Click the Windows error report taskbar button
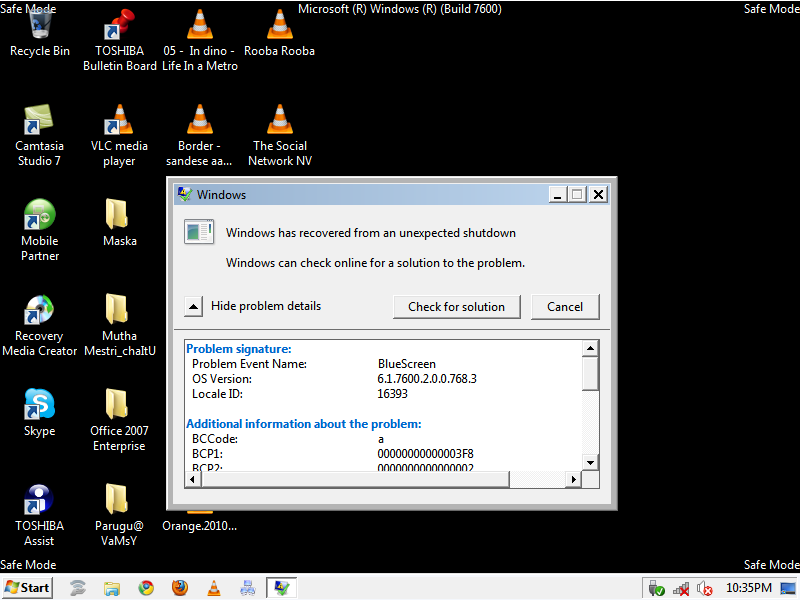The height and width of the screenshot is (600, 800). point(281,588)
